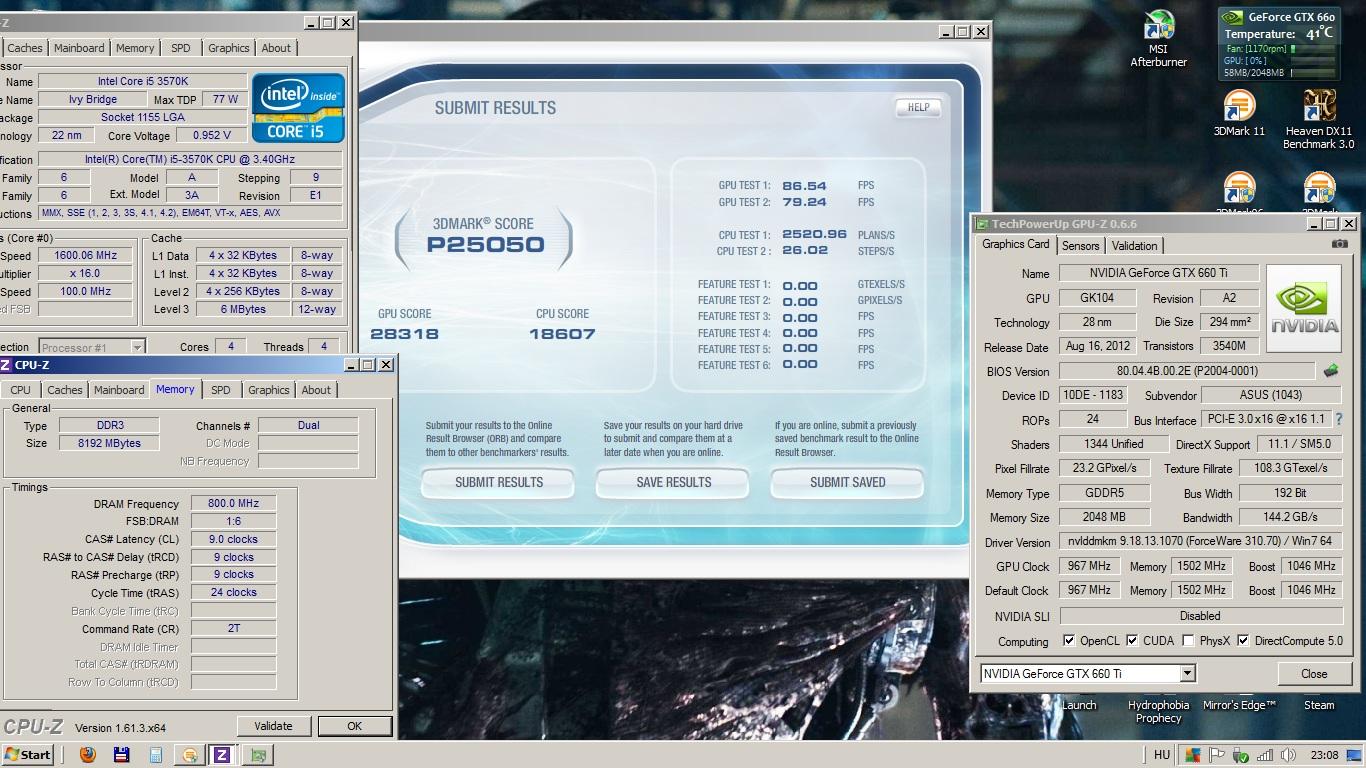Viewport: 1366px width, 768px height.
Task: Click the floppy disk icon in the taskbar
Action: 122,755
